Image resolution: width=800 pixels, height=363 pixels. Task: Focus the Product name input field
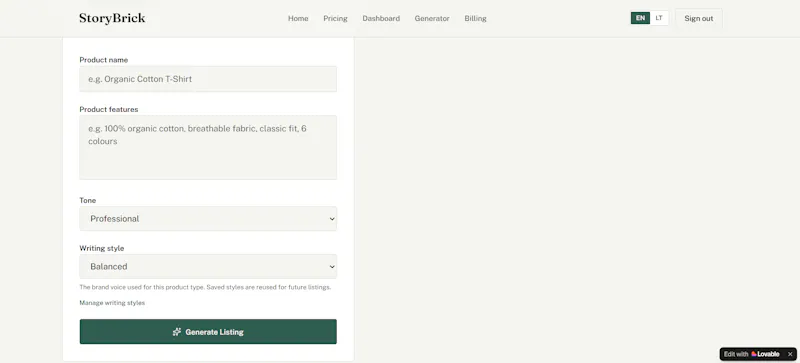208,79
